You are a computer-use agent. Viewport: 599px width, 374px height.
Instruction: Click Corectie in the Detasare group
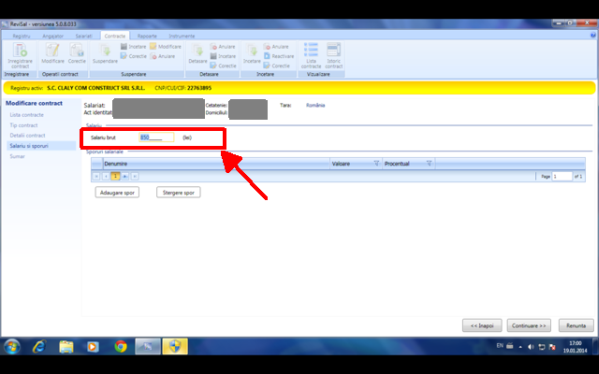coord(223,66)
